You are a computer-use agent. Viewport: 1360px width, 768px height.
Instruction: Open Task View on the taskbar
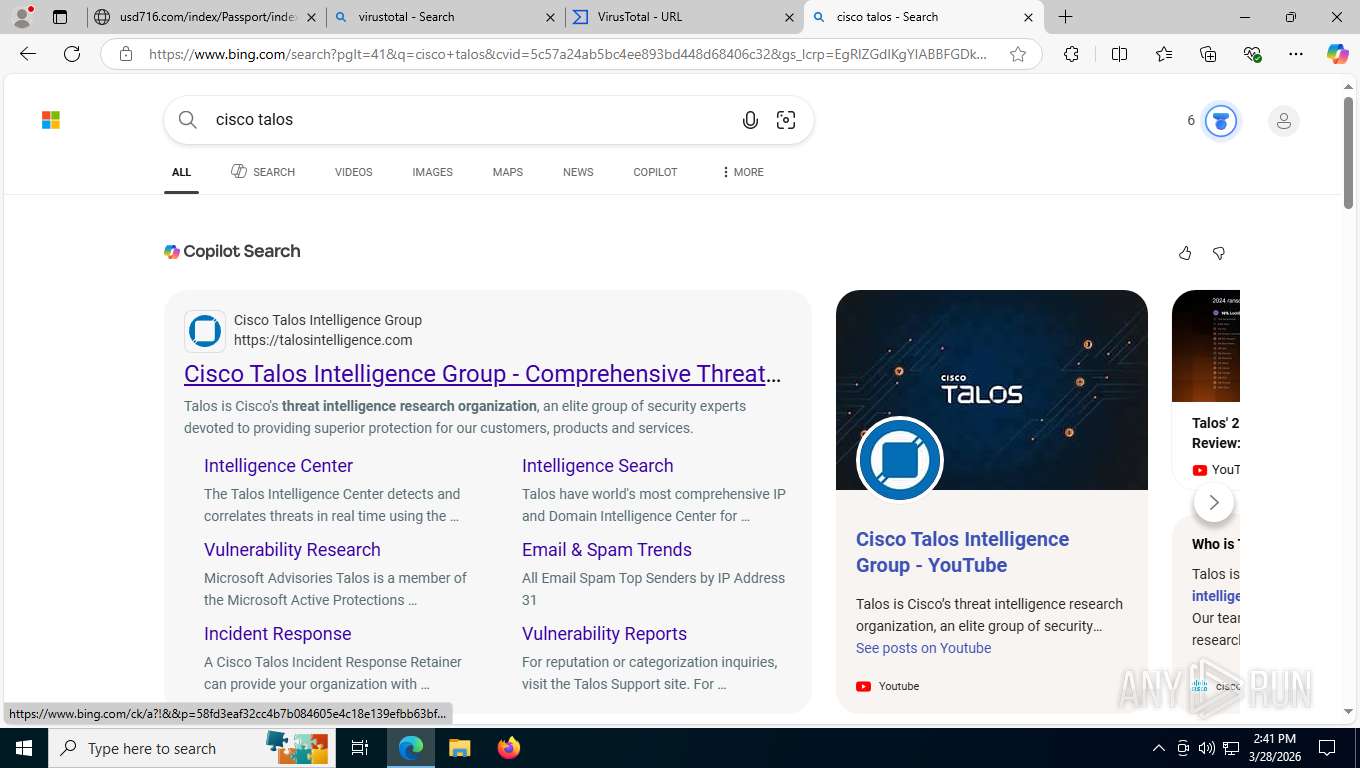(360, 748)
